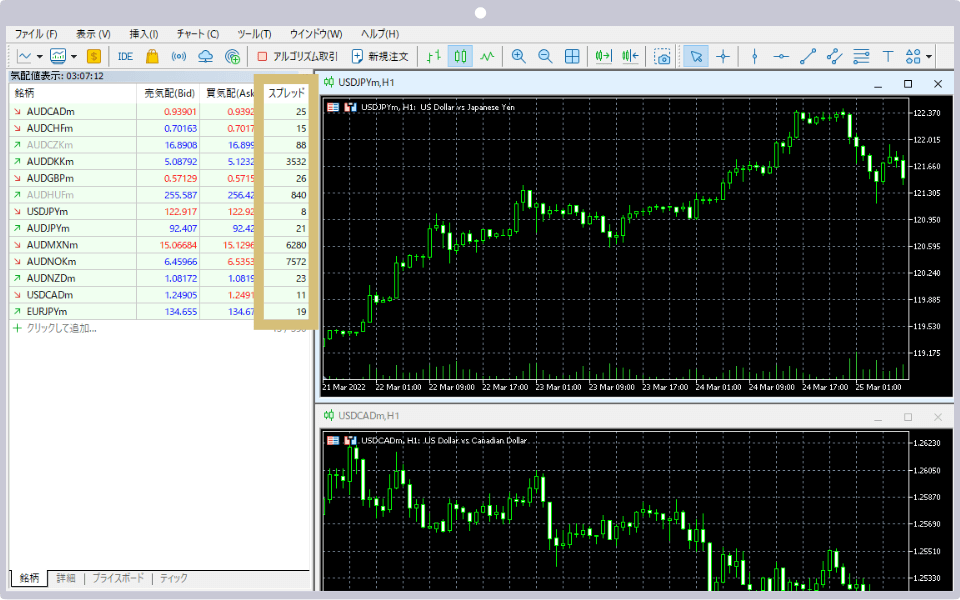
Task: Open the 挿入(I) menu
Action: (x=143, y=34)
